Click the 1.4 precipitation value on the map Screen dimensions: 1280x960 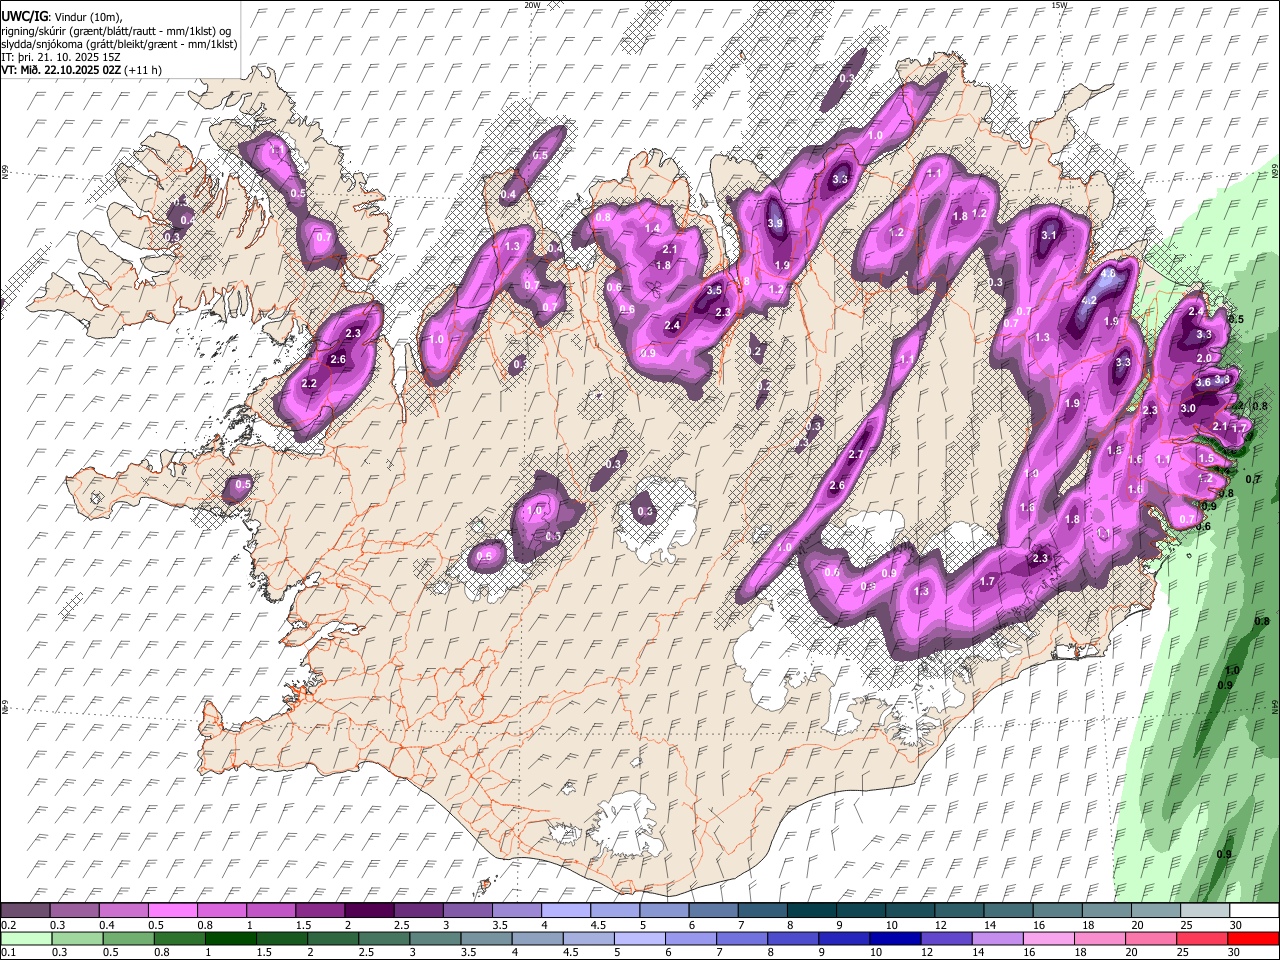coord(653,229)
